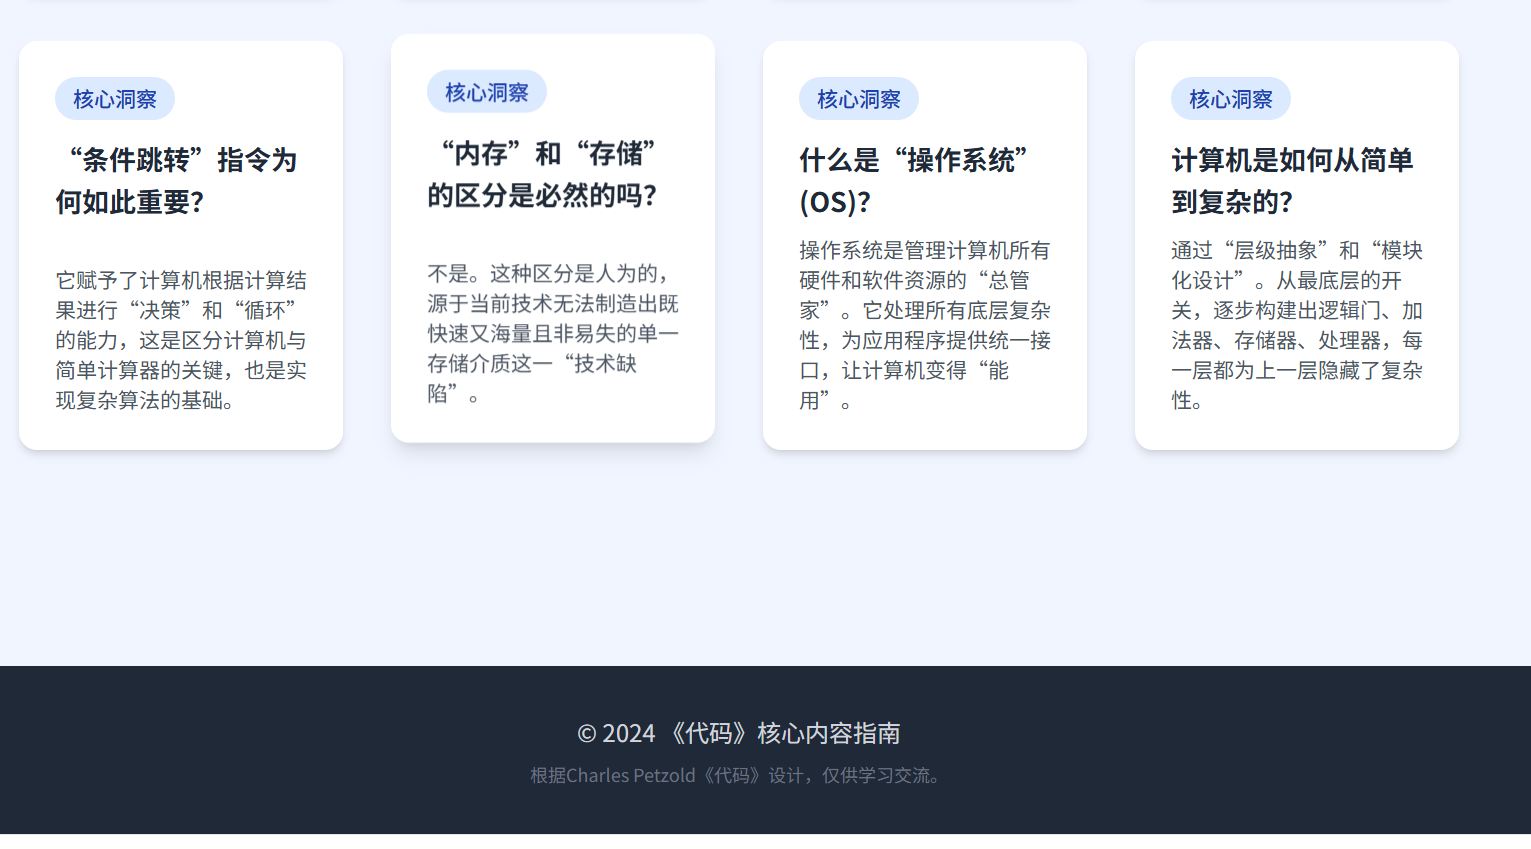The height and width of the screenshot is (849, 1531).
Task: Click the paragraph starting with 操作系统是管理计算机
Action: (x=924, y=325)
